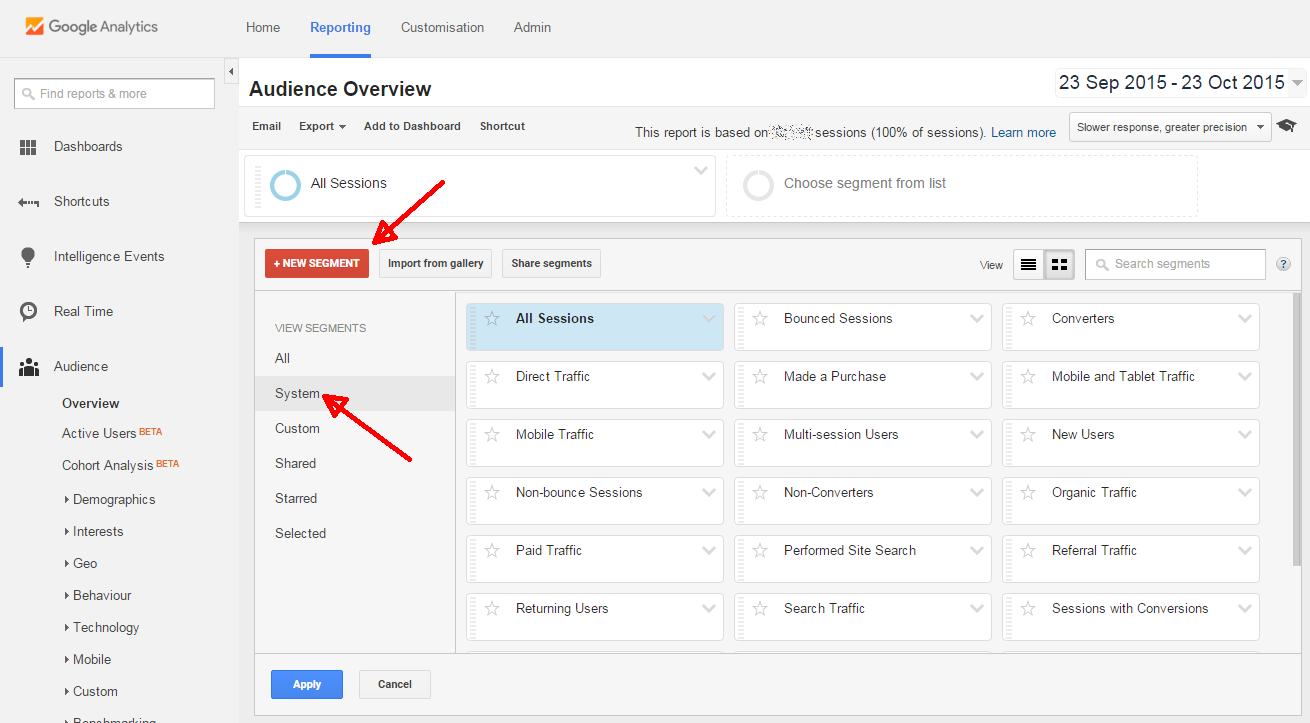Open the Reporting tab
This screenshot has width=1310, height=723.
pos(340,28)
